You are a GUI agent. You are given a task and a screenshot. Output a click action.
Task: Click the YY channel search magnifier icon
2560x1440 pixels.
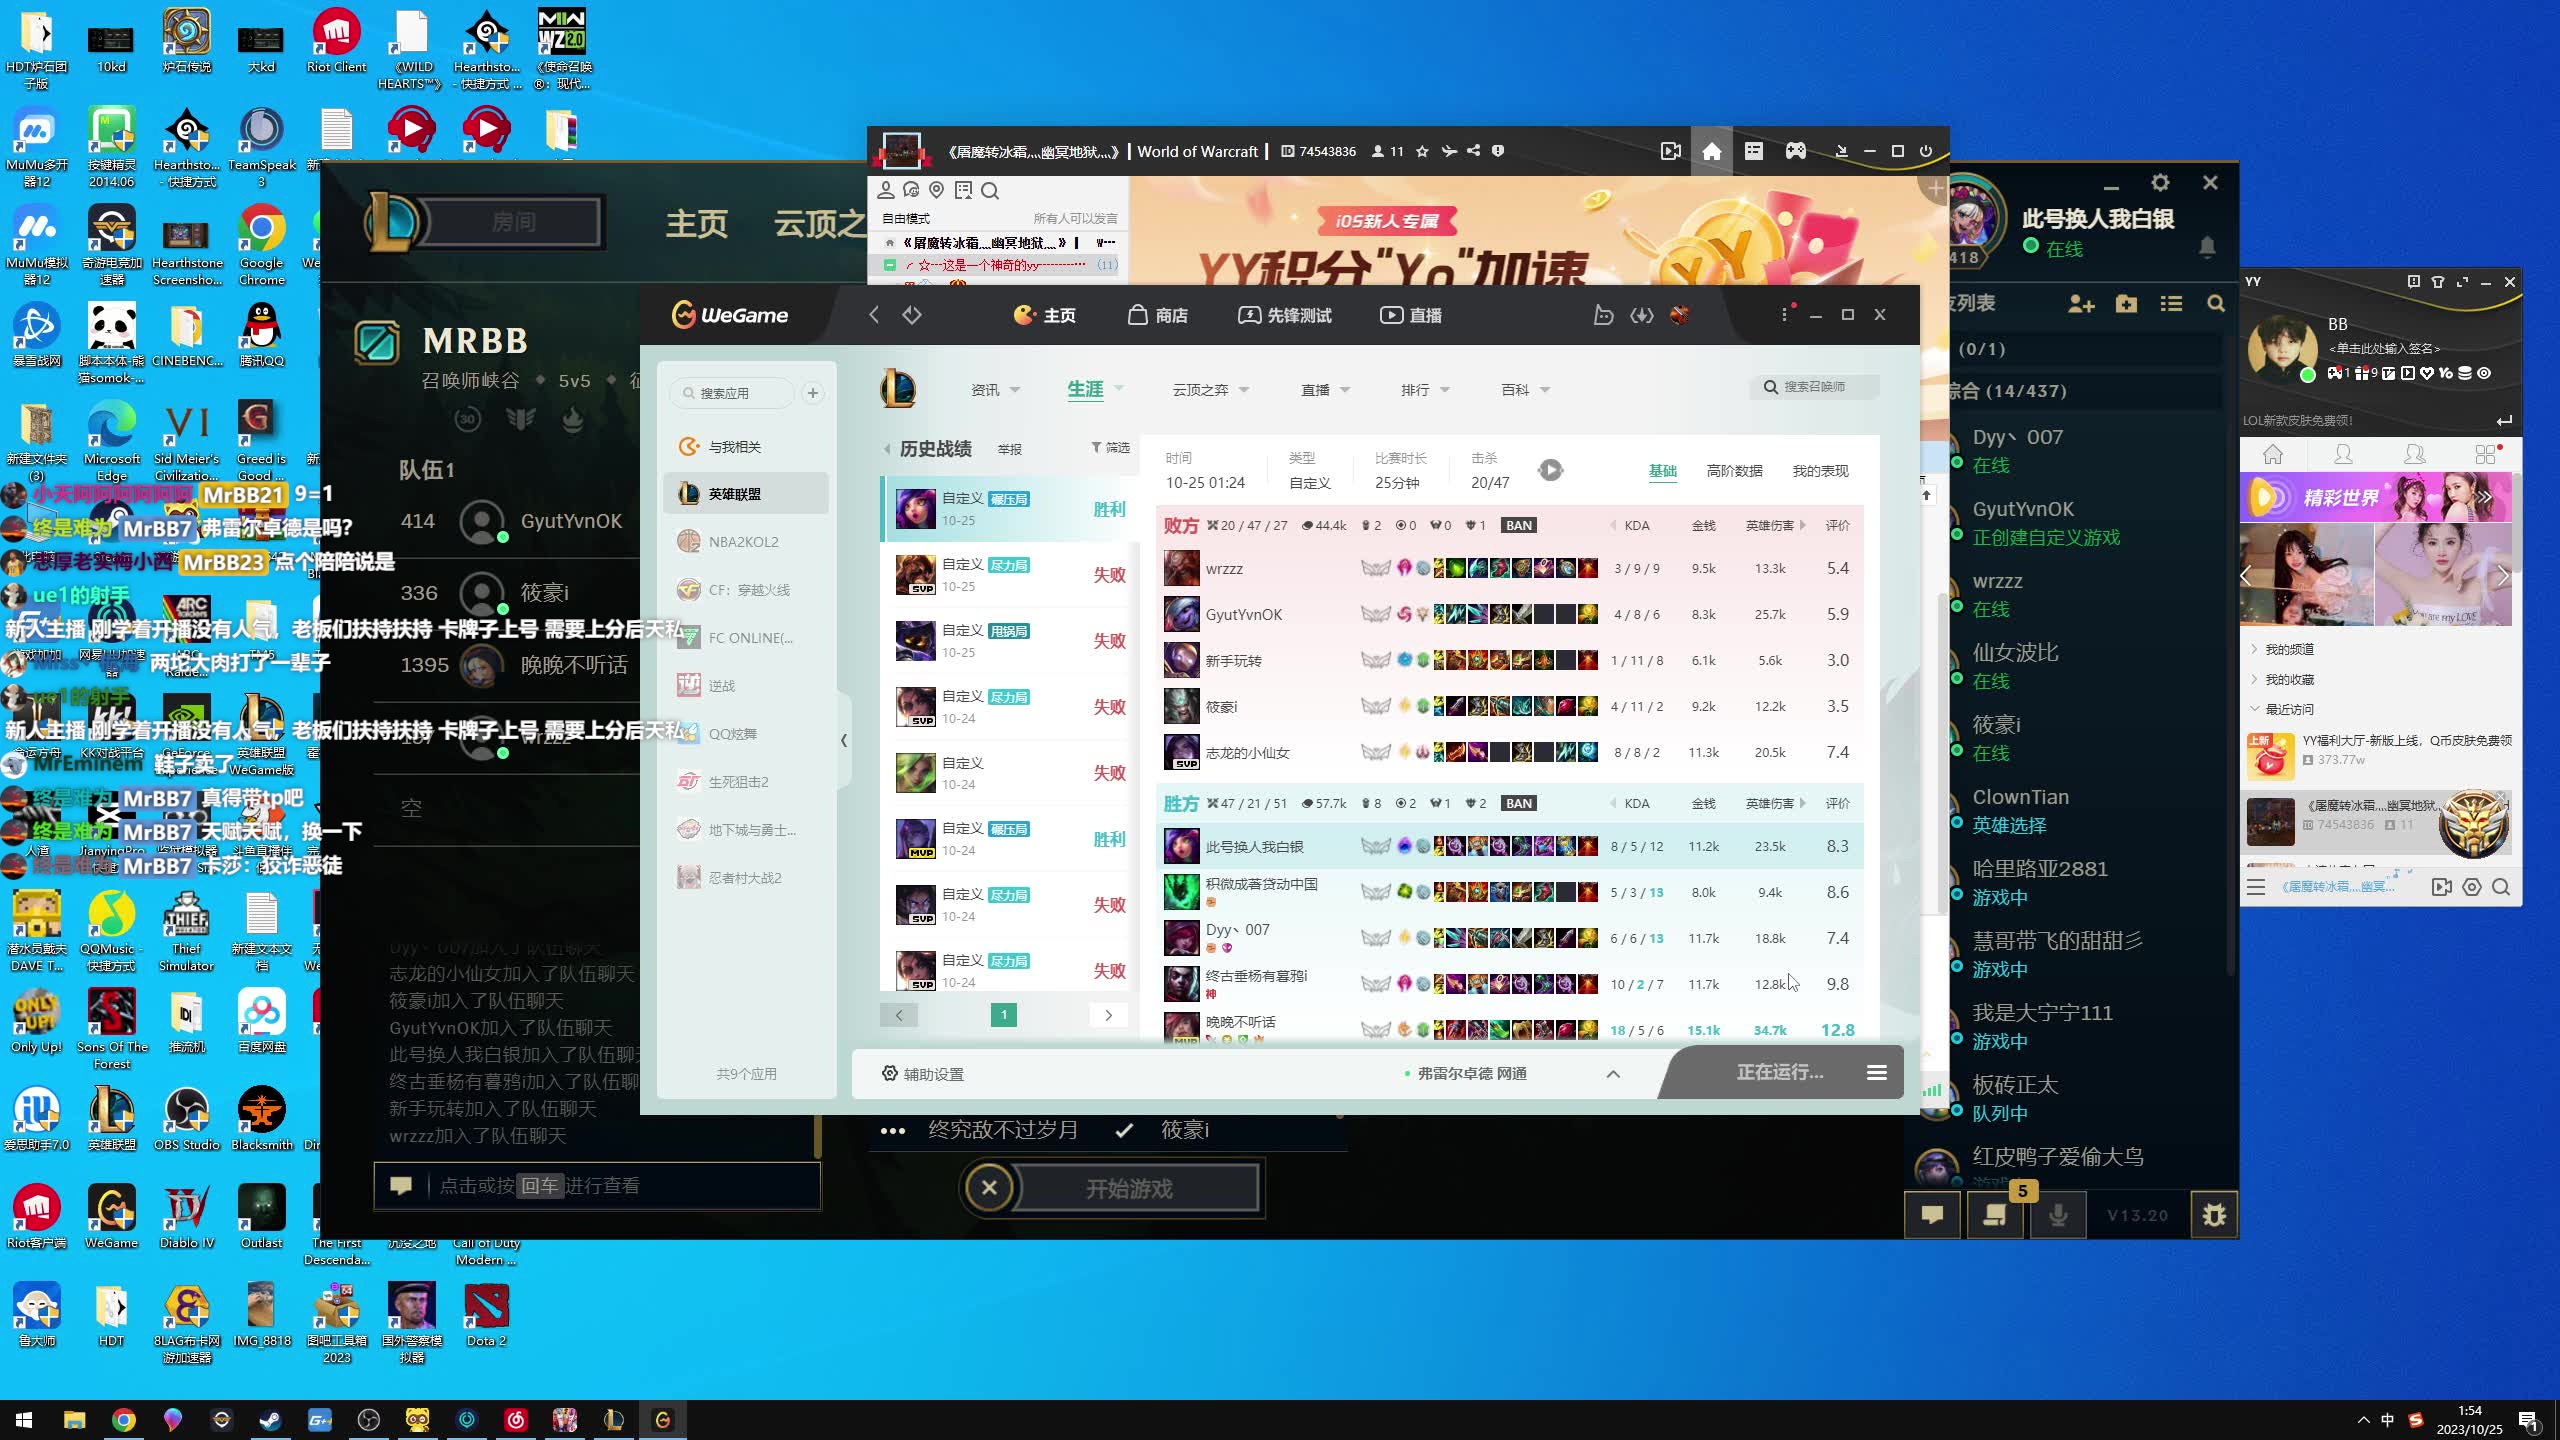(x=990, y=190)
